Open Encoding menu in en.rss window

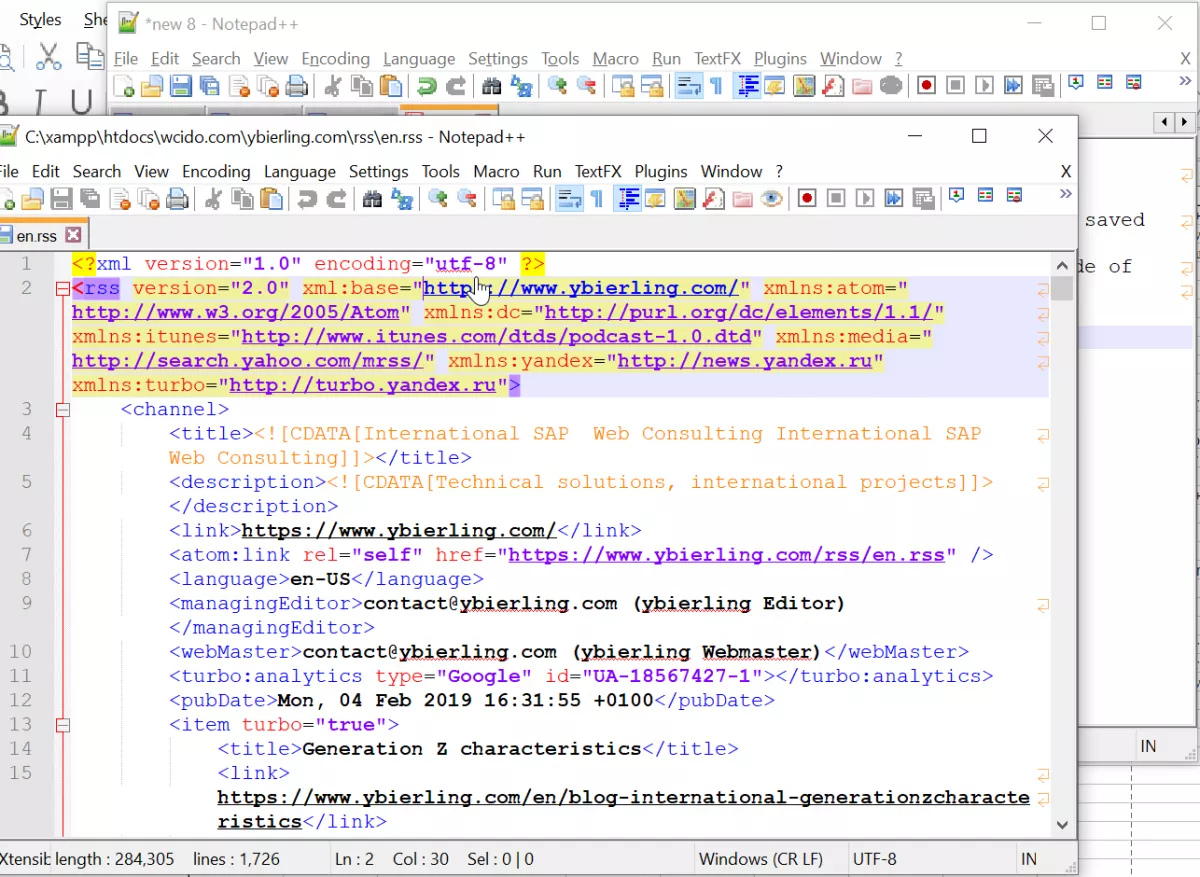pyautogui.click(x=216, y=171)
